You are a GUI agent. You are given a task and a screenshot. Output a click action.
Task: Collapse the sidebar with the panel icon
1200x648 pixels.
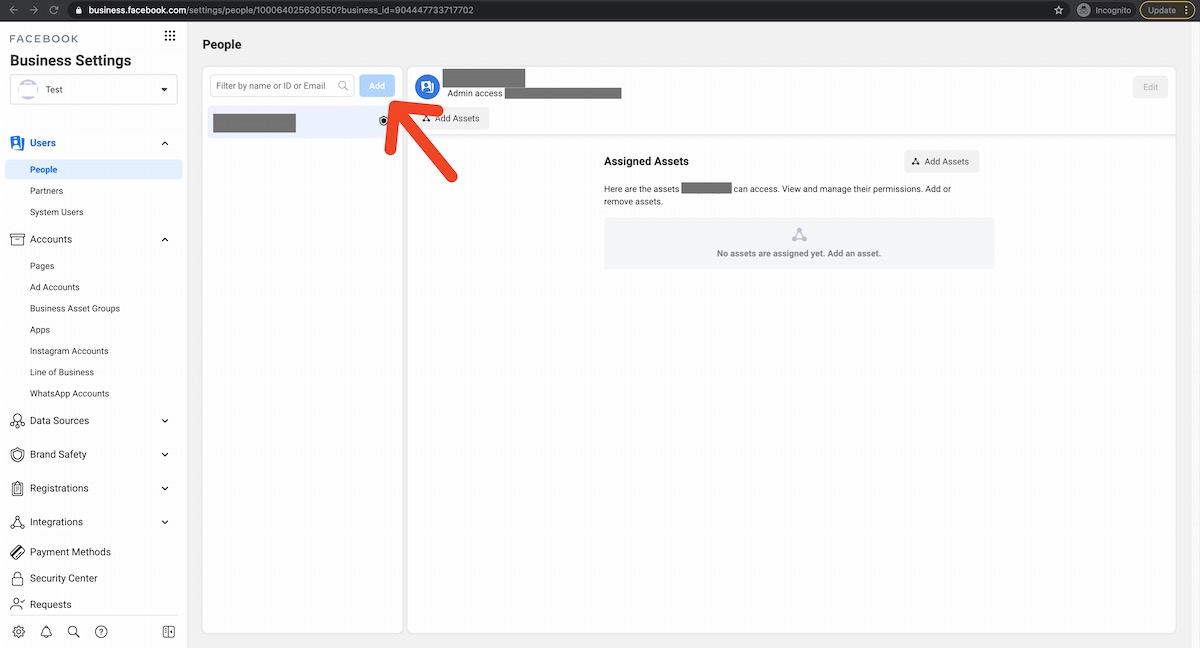point(169,632)
